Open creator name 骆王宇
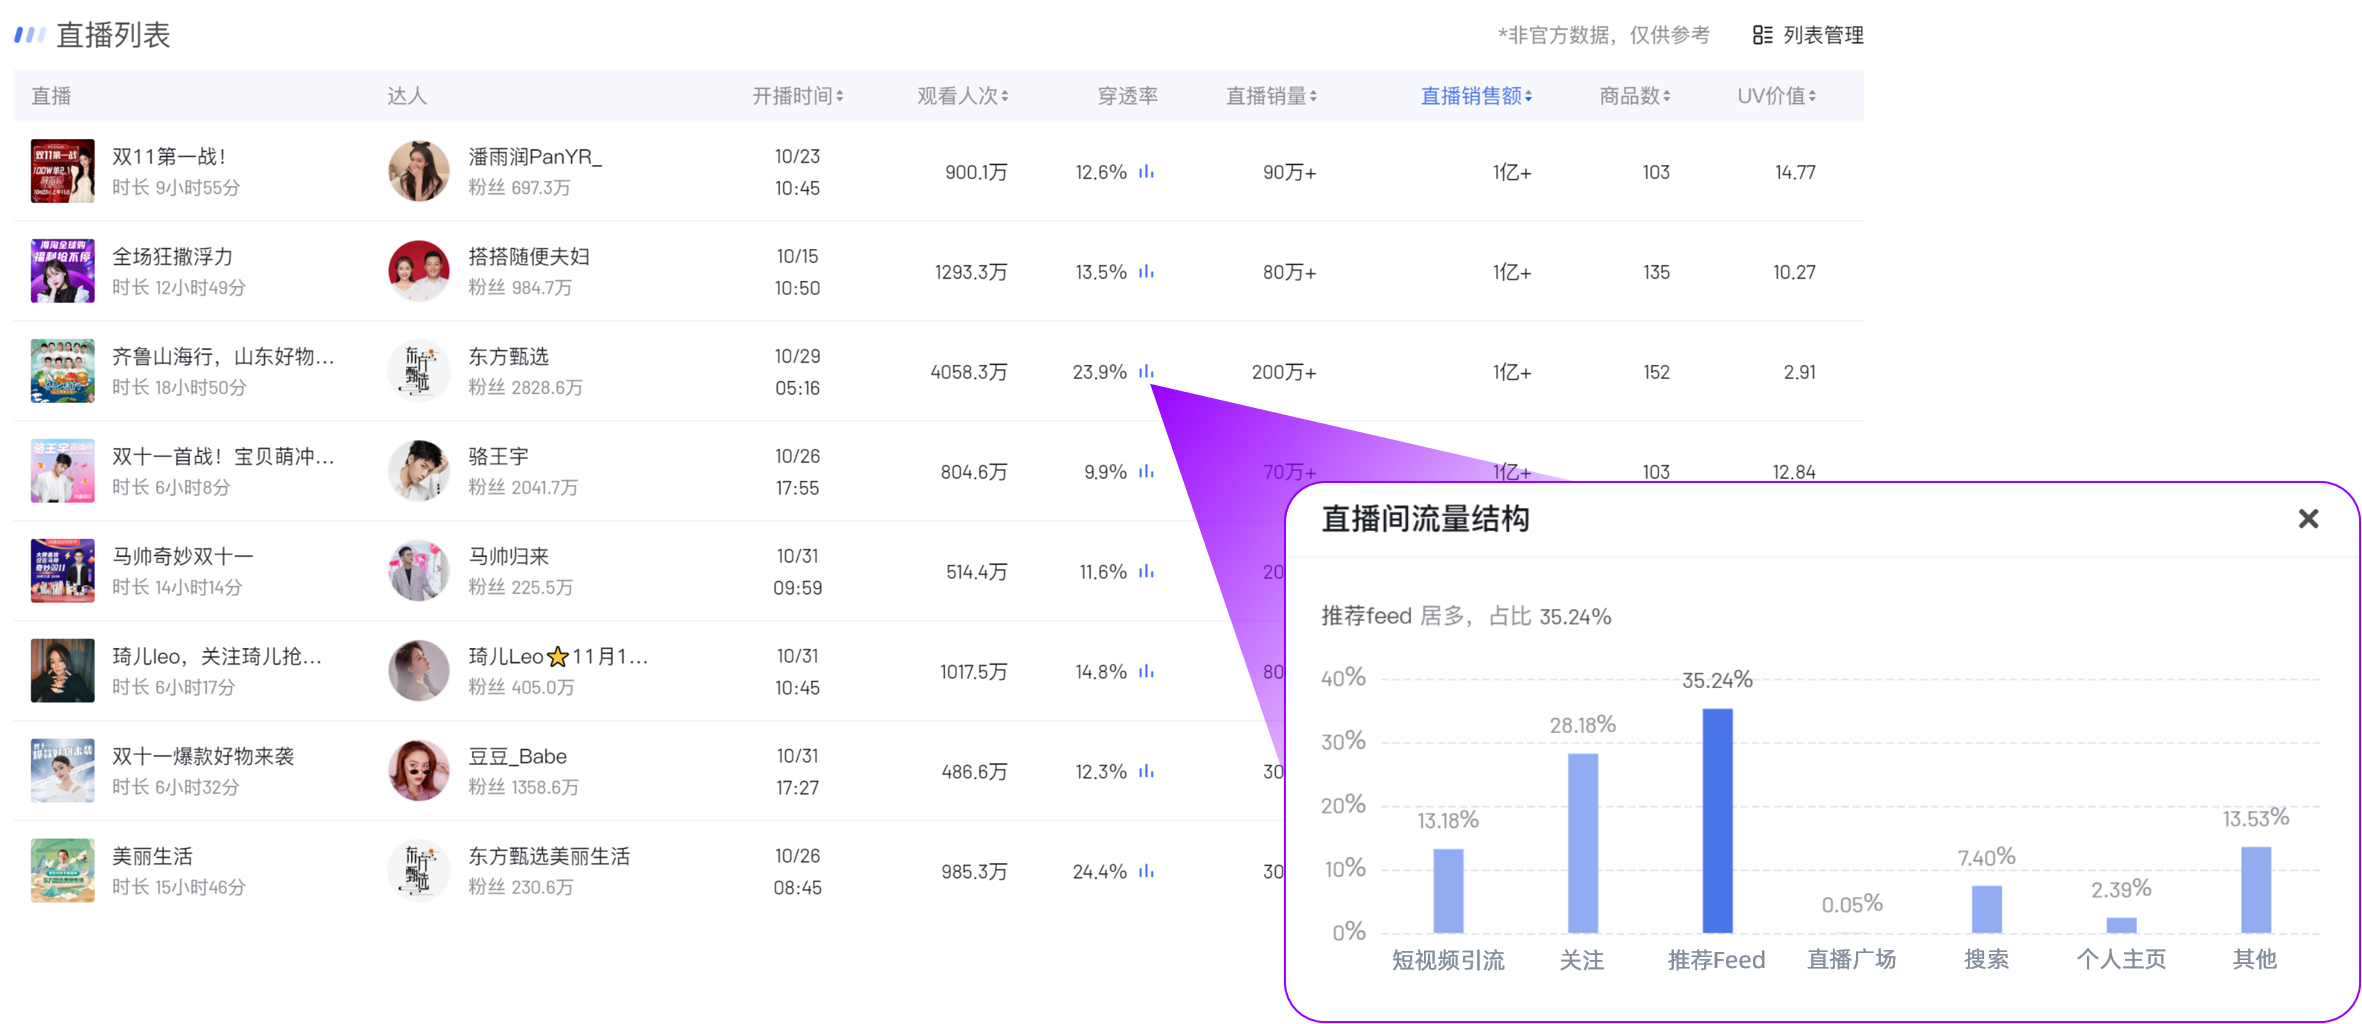The width and height of the screenshot is (2362, 1024). [x=498, y=457]
